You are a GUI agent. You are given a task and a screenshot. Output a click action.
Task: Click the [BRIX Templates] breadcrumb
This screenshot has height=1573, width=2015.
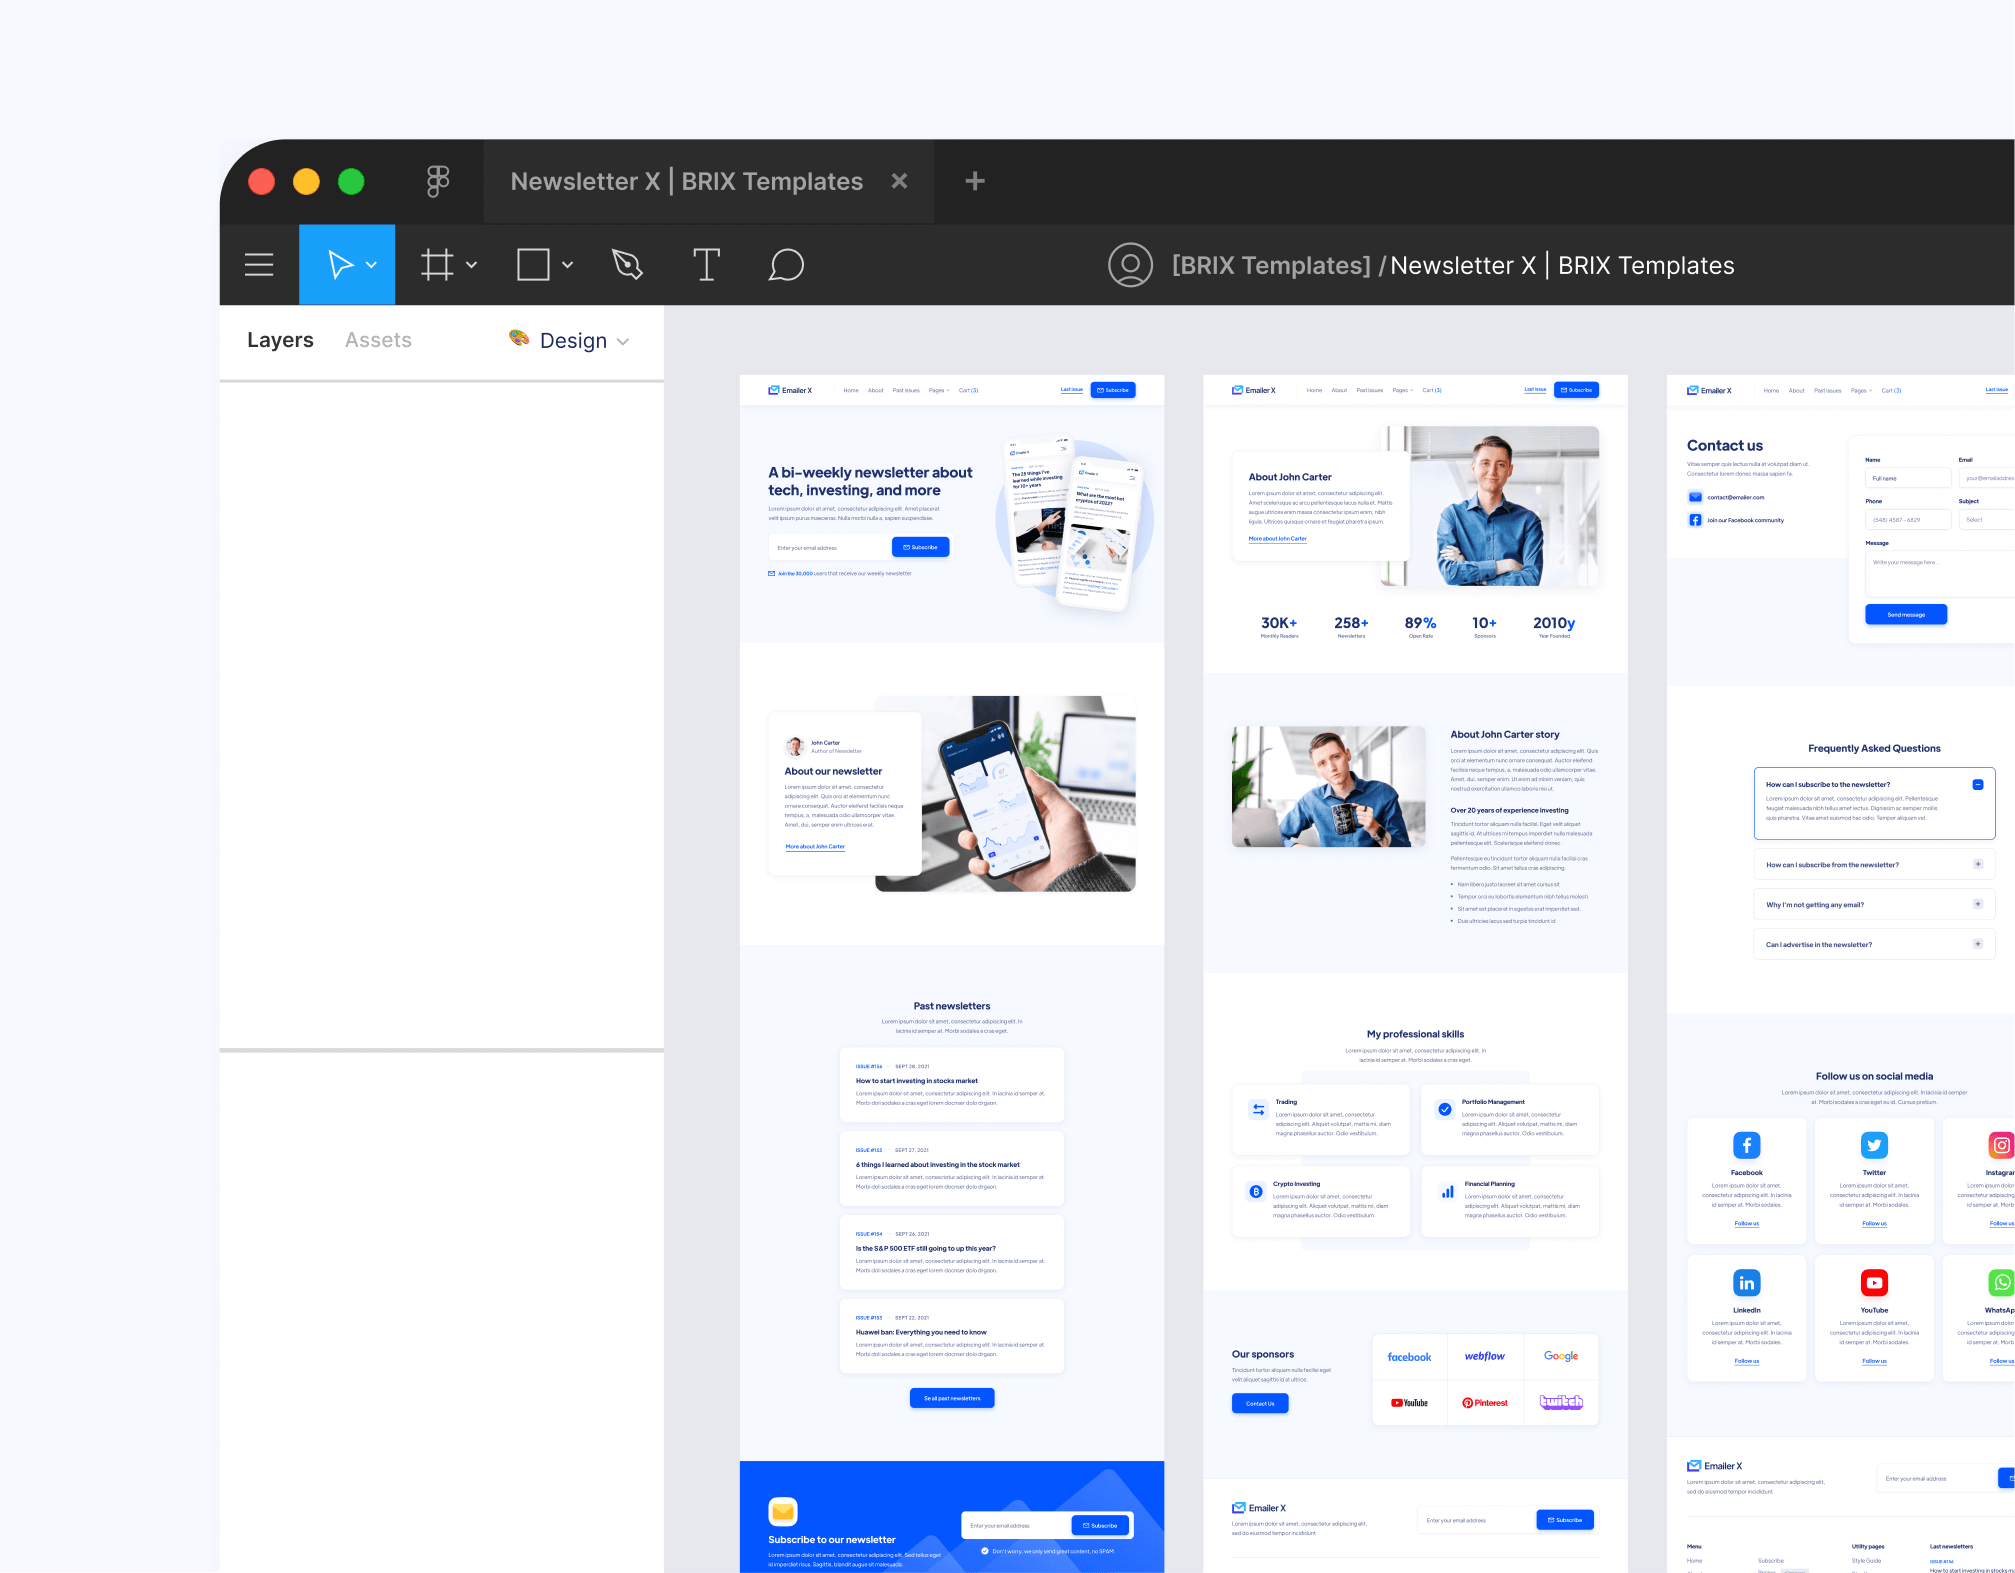(x=1271, y=265)
